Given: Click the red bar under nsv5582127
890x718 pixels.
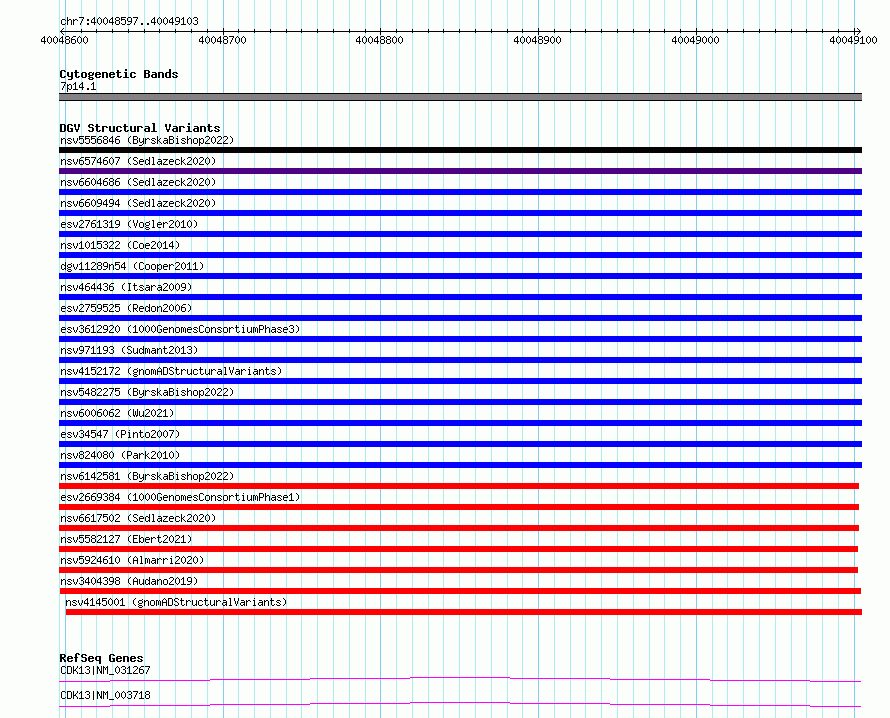Looking at the screenshot, I should pyautogui.click(x=459, y=549).
